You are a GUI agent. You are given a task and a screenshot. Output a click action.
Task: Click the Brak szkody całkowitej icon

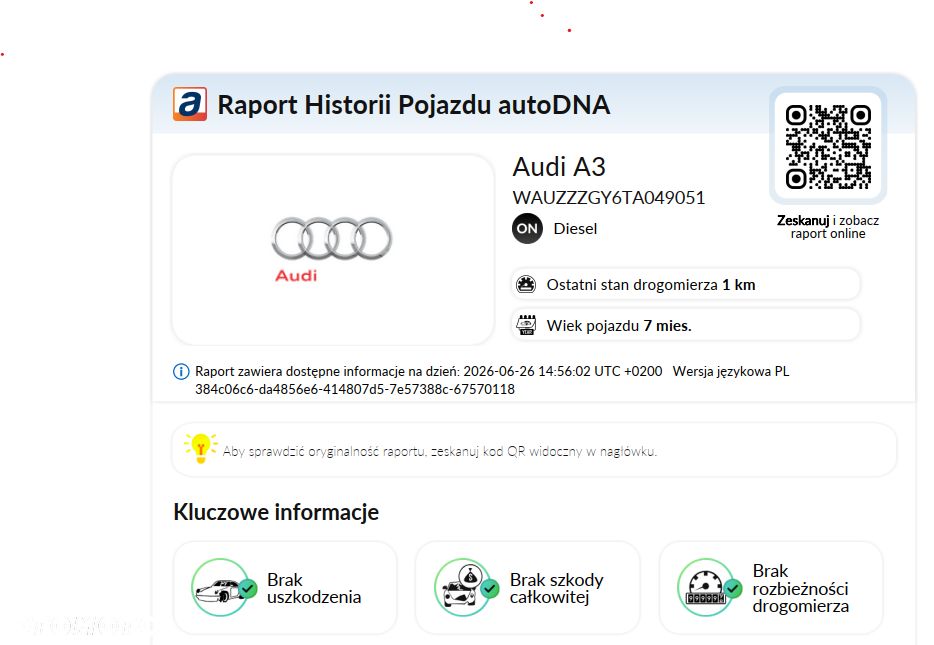(466, 588)
